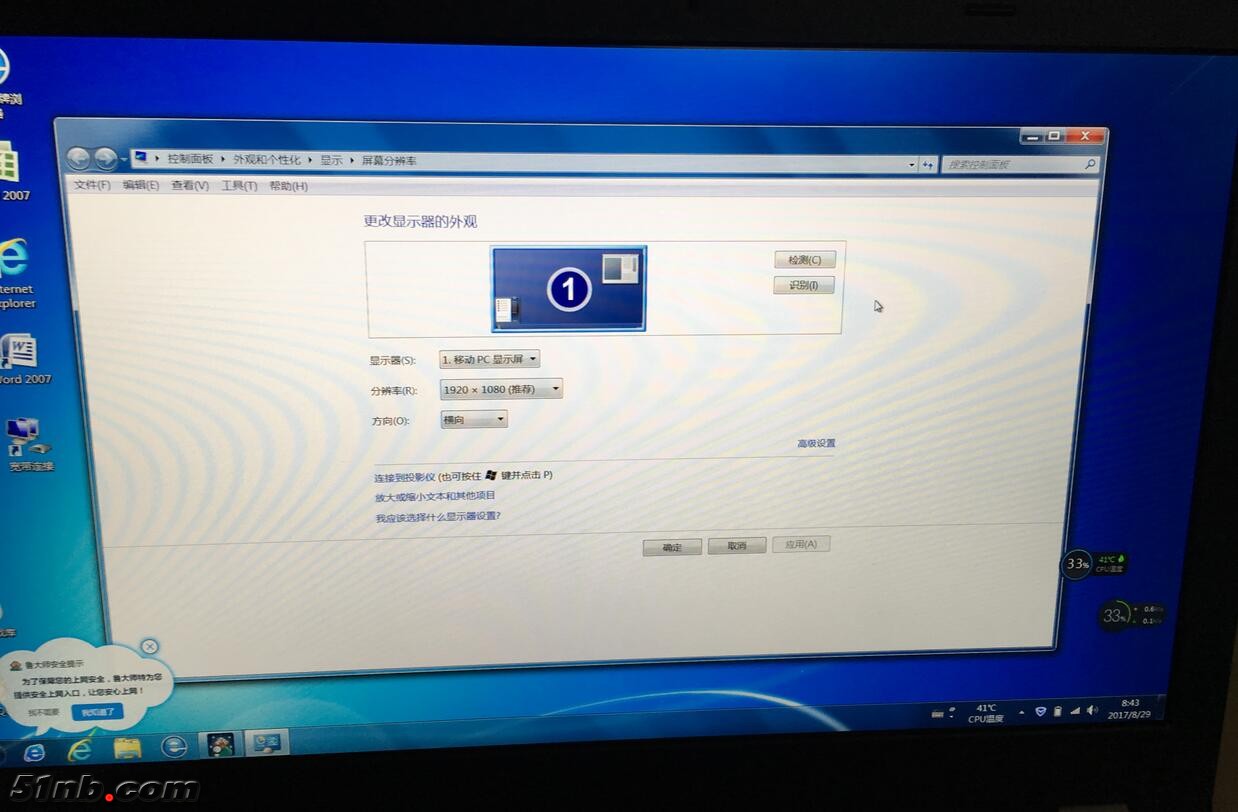Click the CPU温度 reading in the taskbar
Image resolution: width=1238 pixels, height=812 pixels.
click(x=986, y=713)
